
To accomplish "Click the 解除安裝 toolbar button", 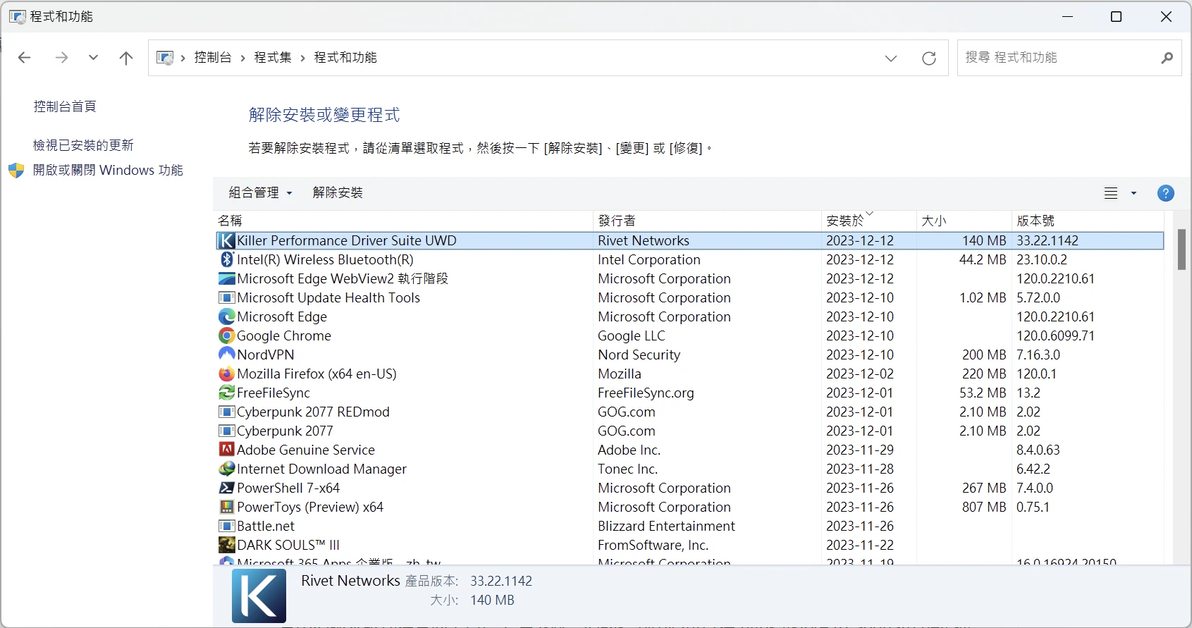I will (x=338, y=193).
